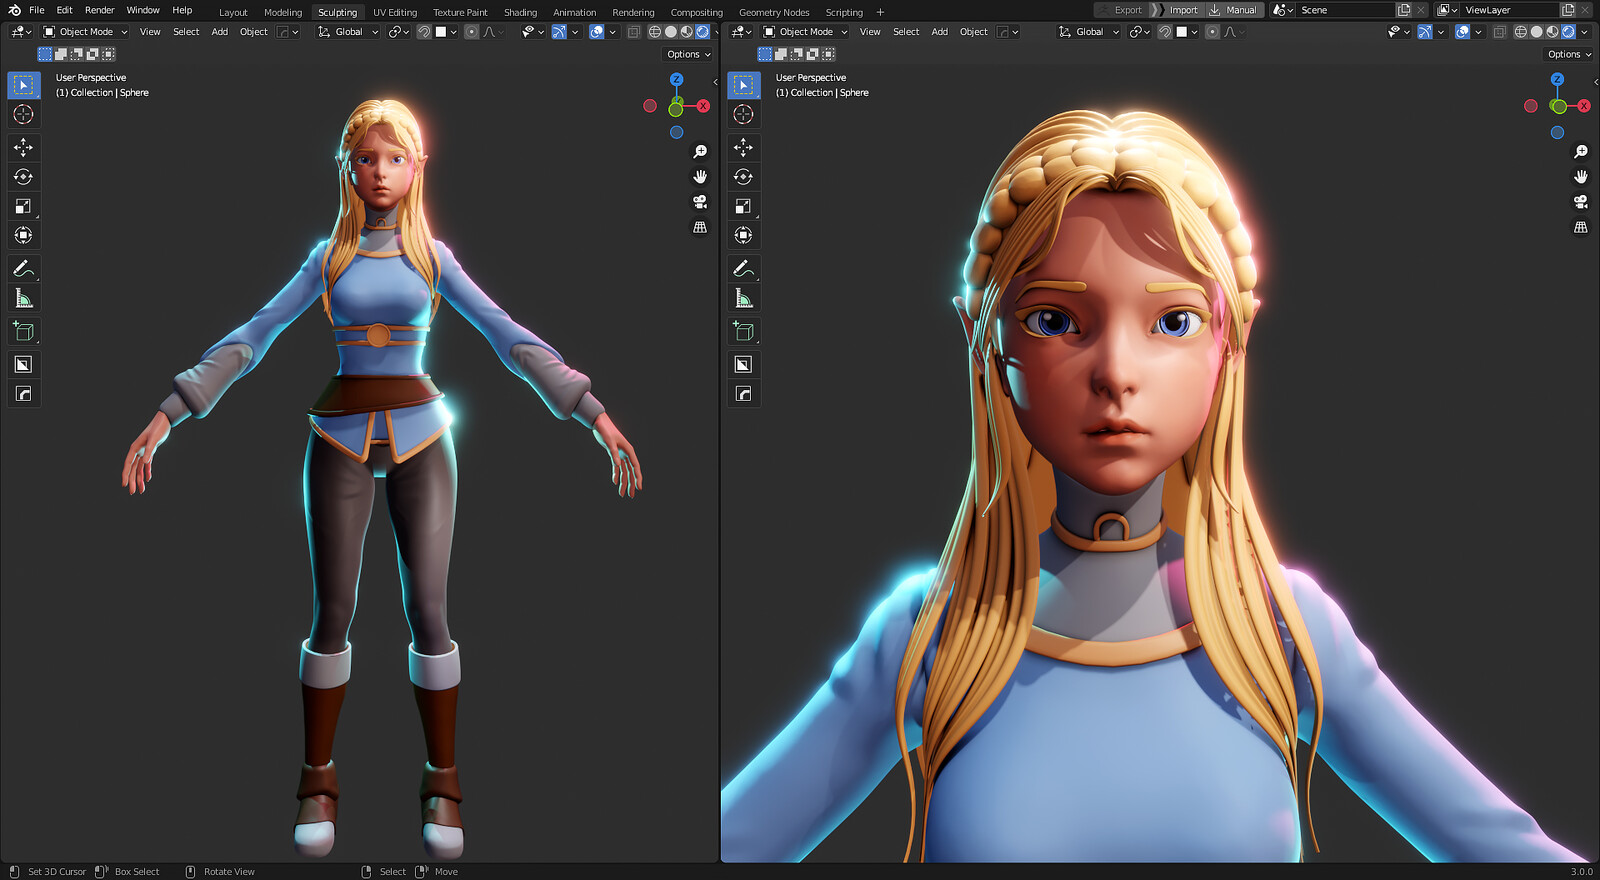Switch perspective/orthographic grid icon in left viewport
1600x880 pixels.
point(700,227)
